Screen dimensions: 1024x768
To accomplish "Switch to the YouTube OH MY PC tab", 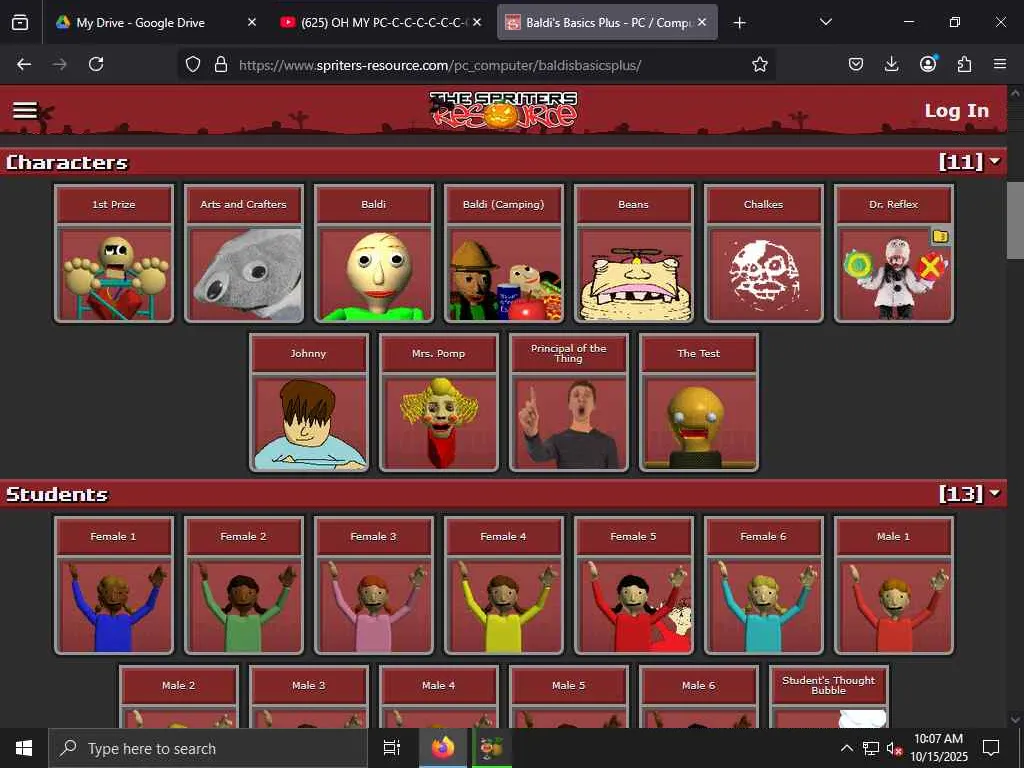I will click(381, 22).
